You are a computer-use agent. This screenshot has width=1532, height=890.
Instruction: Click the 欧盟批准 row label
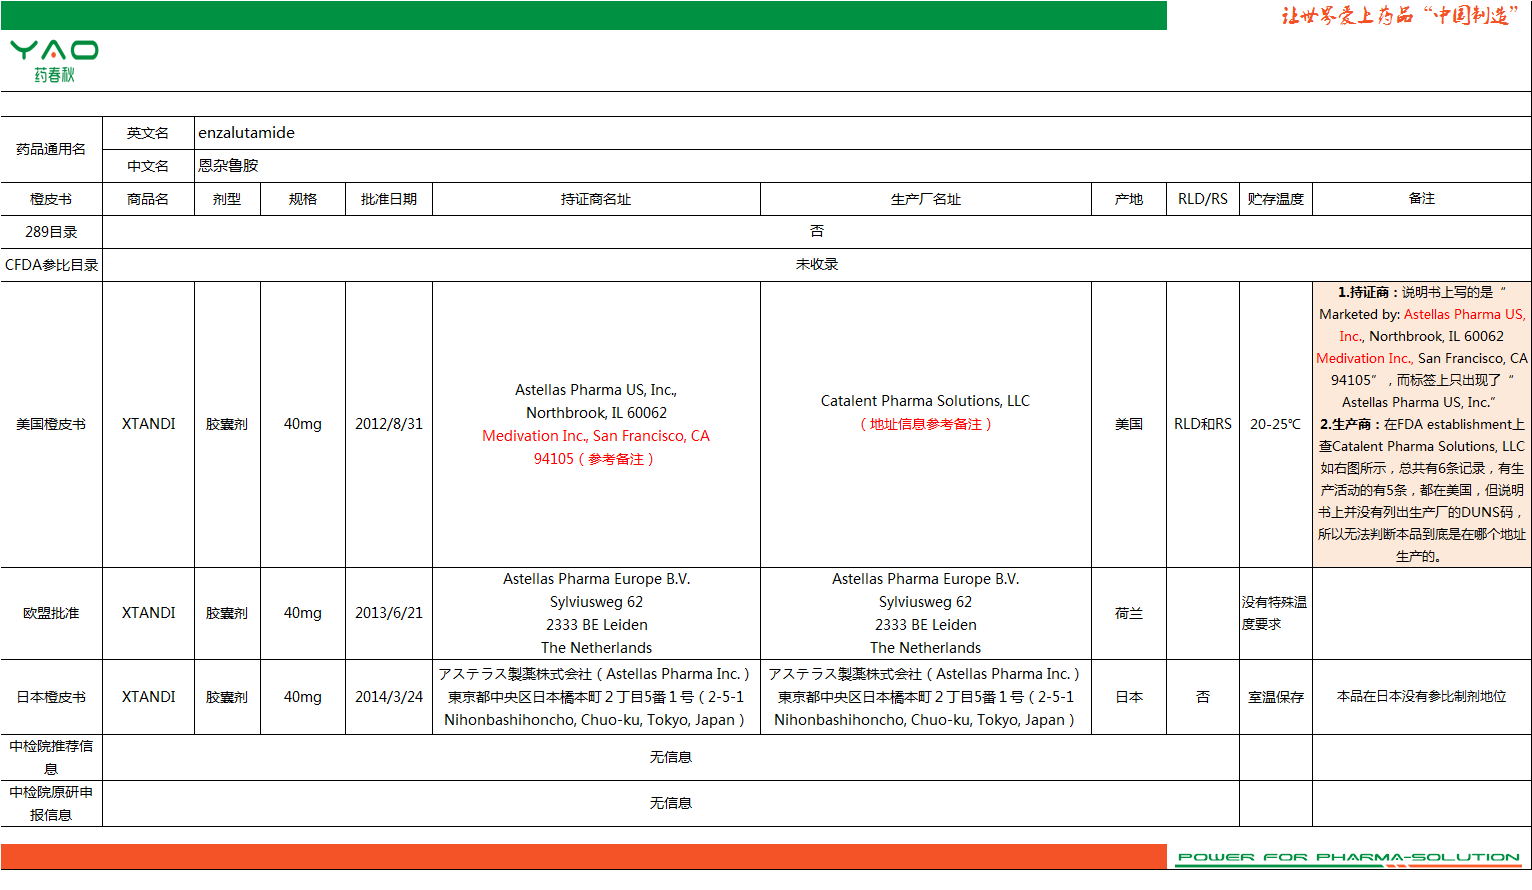[x=51, y=613]
